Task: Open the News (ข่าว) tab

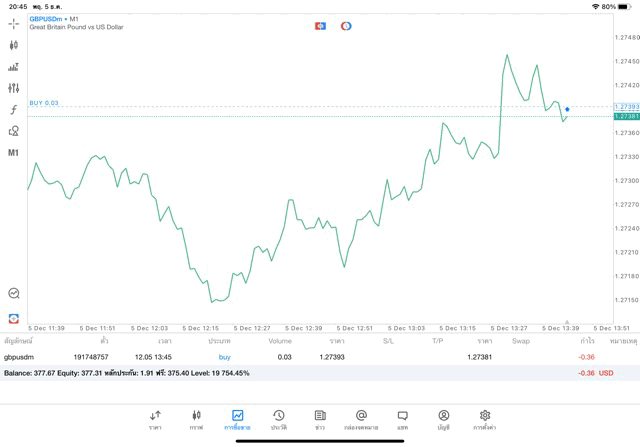Action: 319,418
